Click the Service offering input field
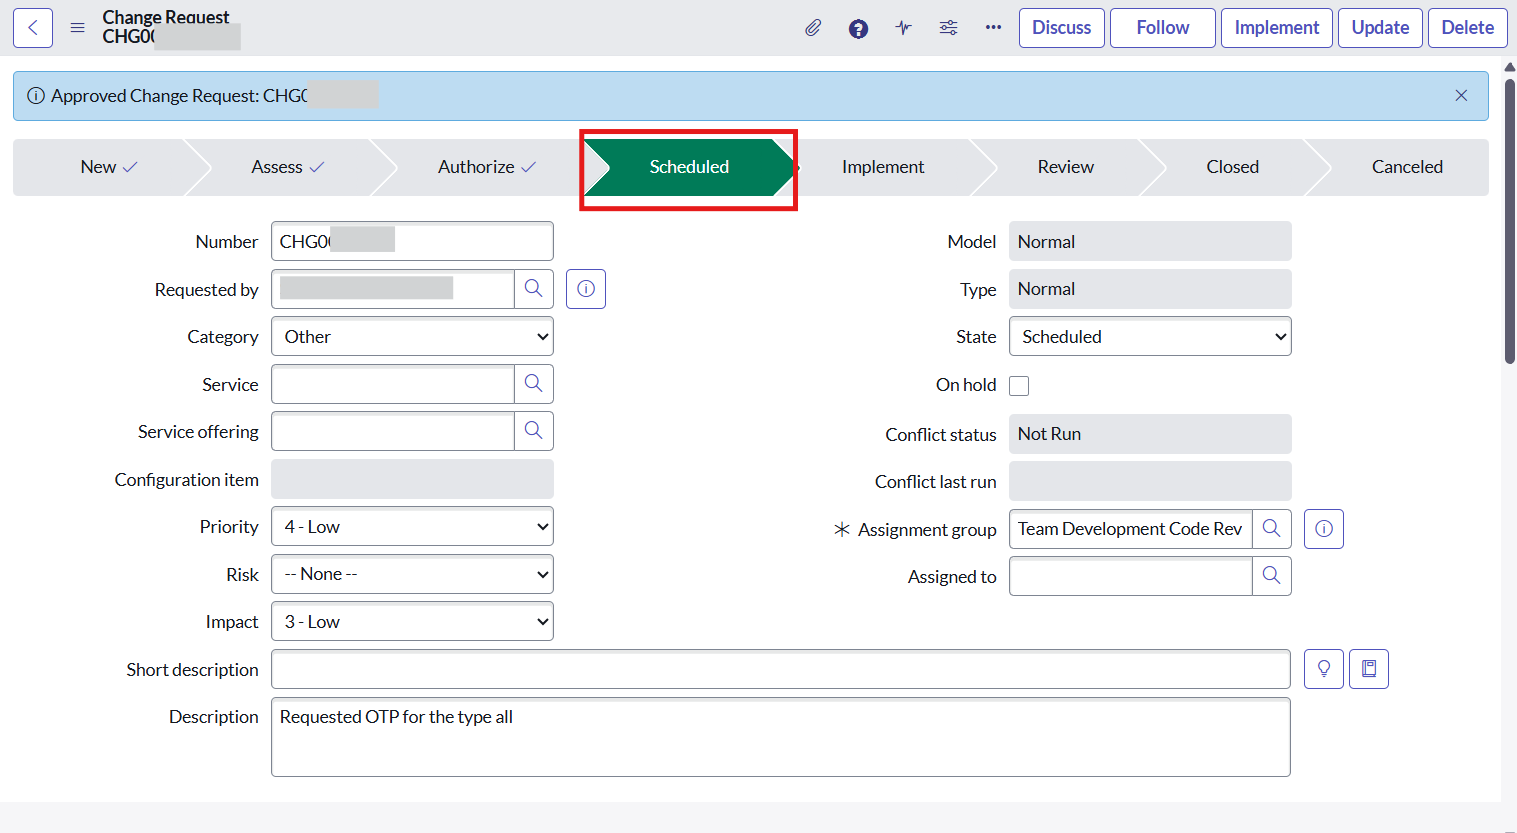This screenshot has height=833, width=1517. pyautogui.click(x=393, y=431)
